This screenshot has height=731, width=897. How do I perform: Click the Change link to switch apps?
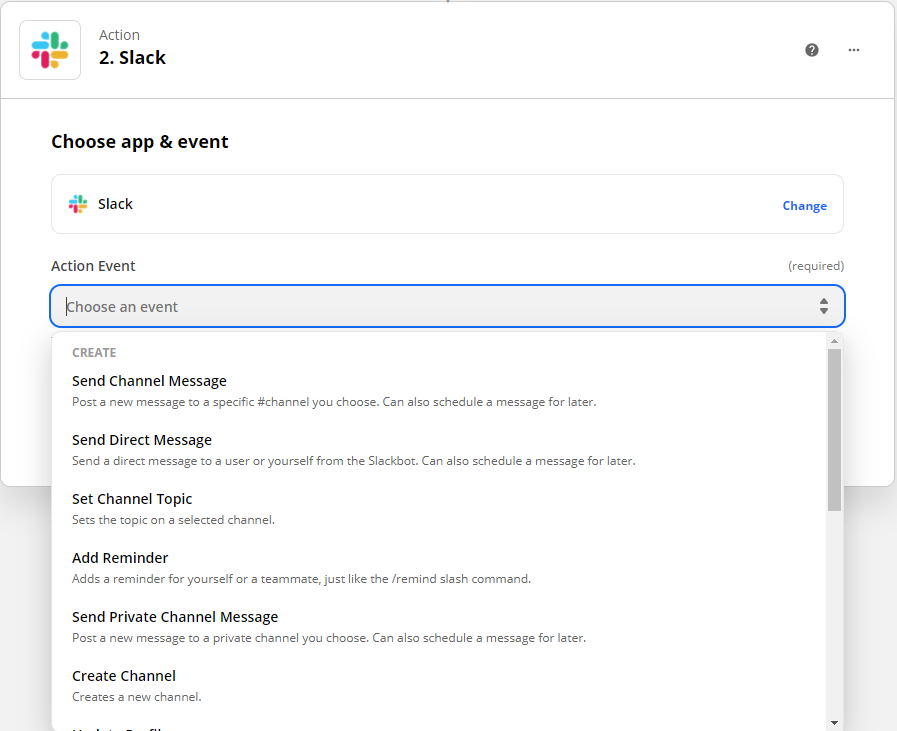click(x=804, y=206)
